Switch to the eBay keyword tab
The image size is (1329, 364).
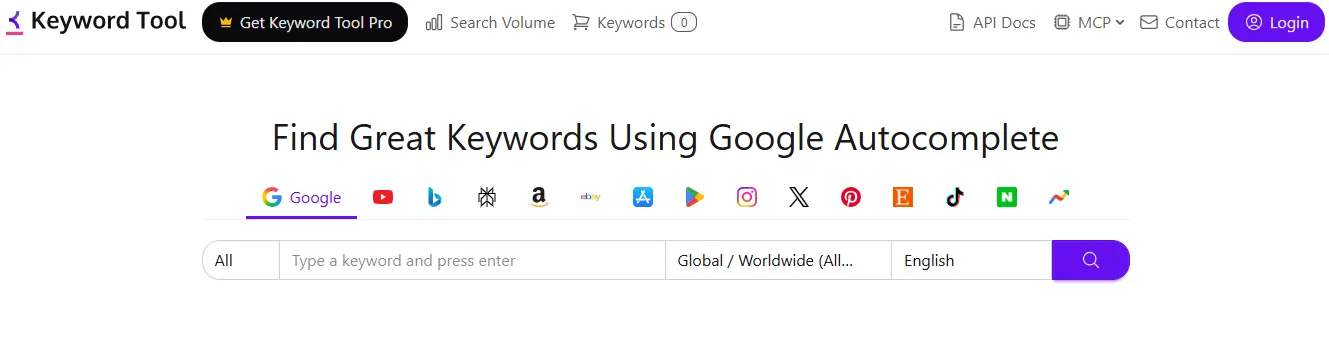point(591,198)
